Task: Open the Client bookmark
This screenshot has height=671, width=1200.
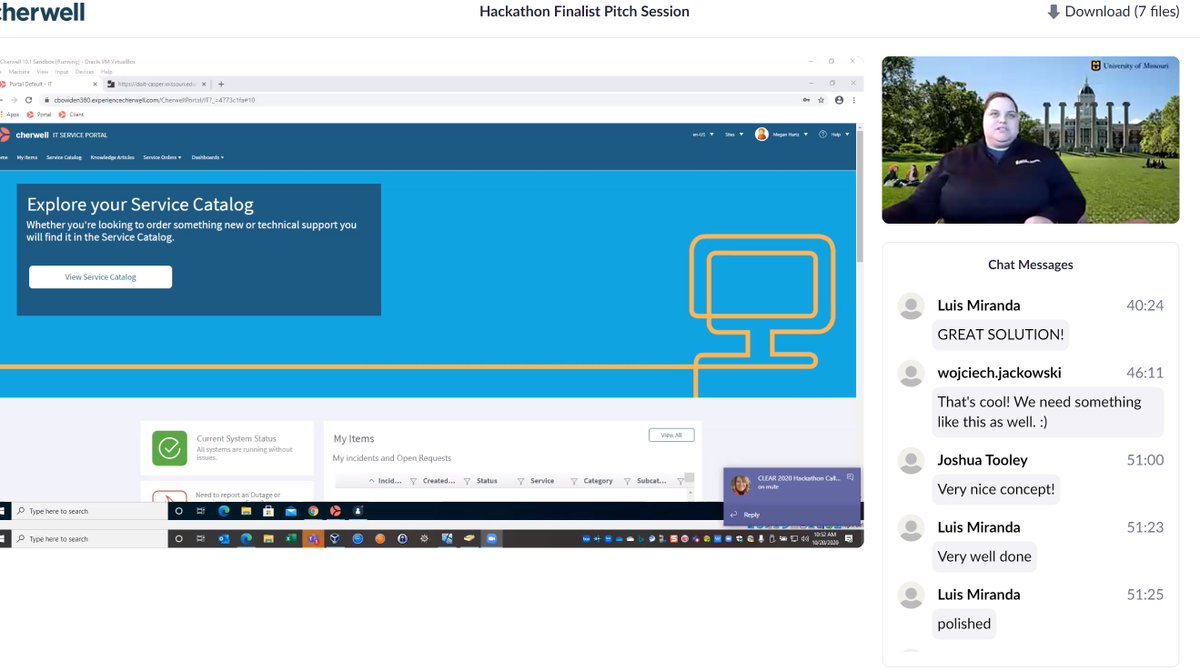Action: tap(72, 114)
